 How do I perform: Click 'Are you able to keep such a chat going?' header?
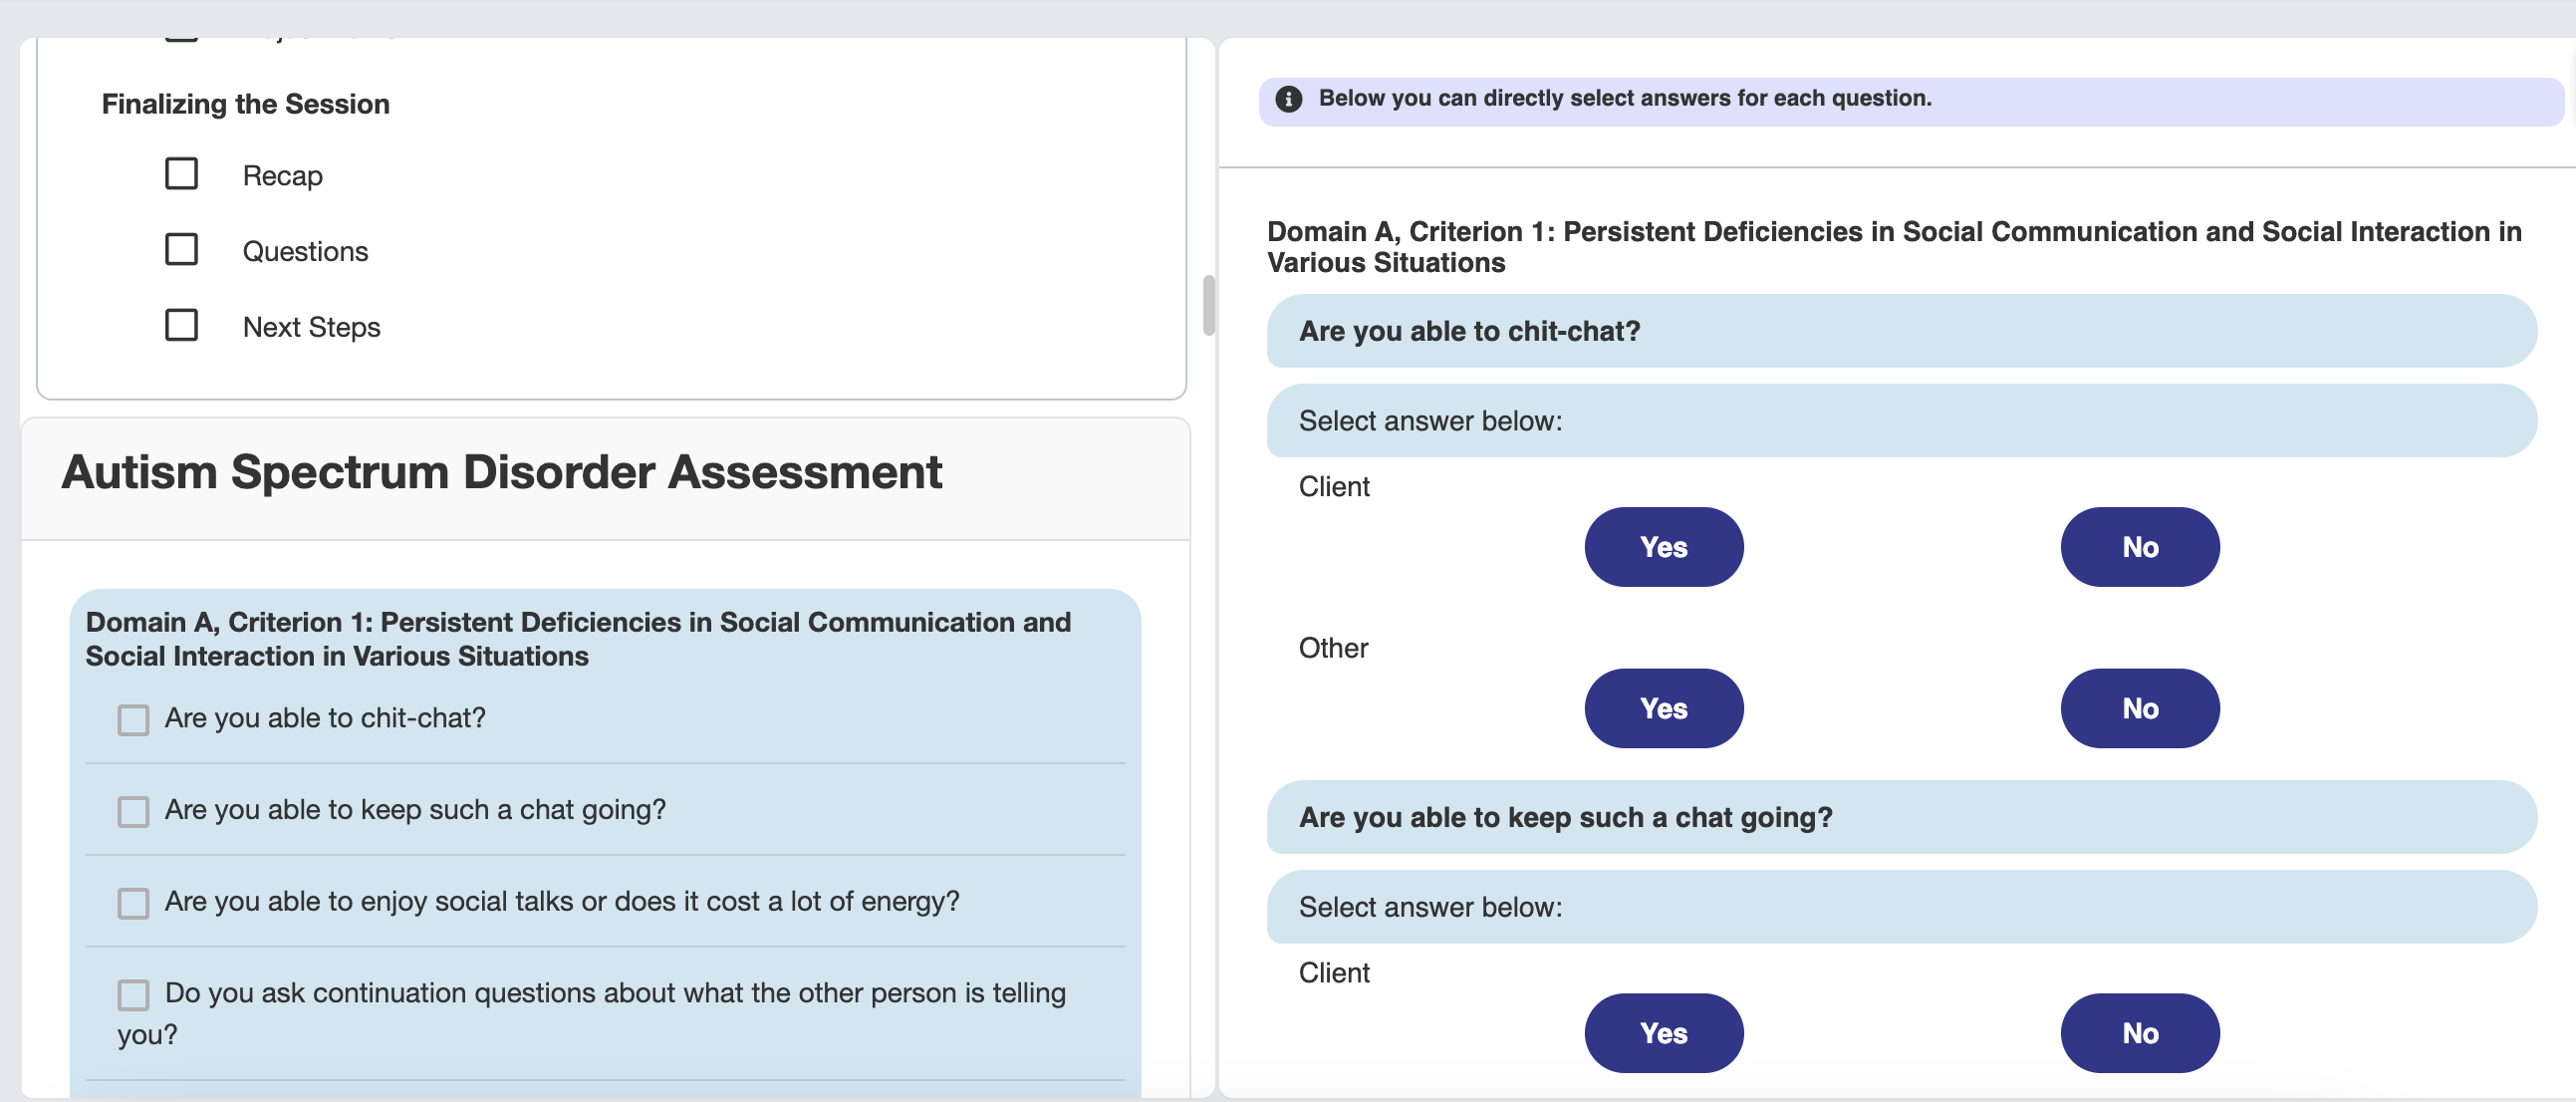point(1900,817)
